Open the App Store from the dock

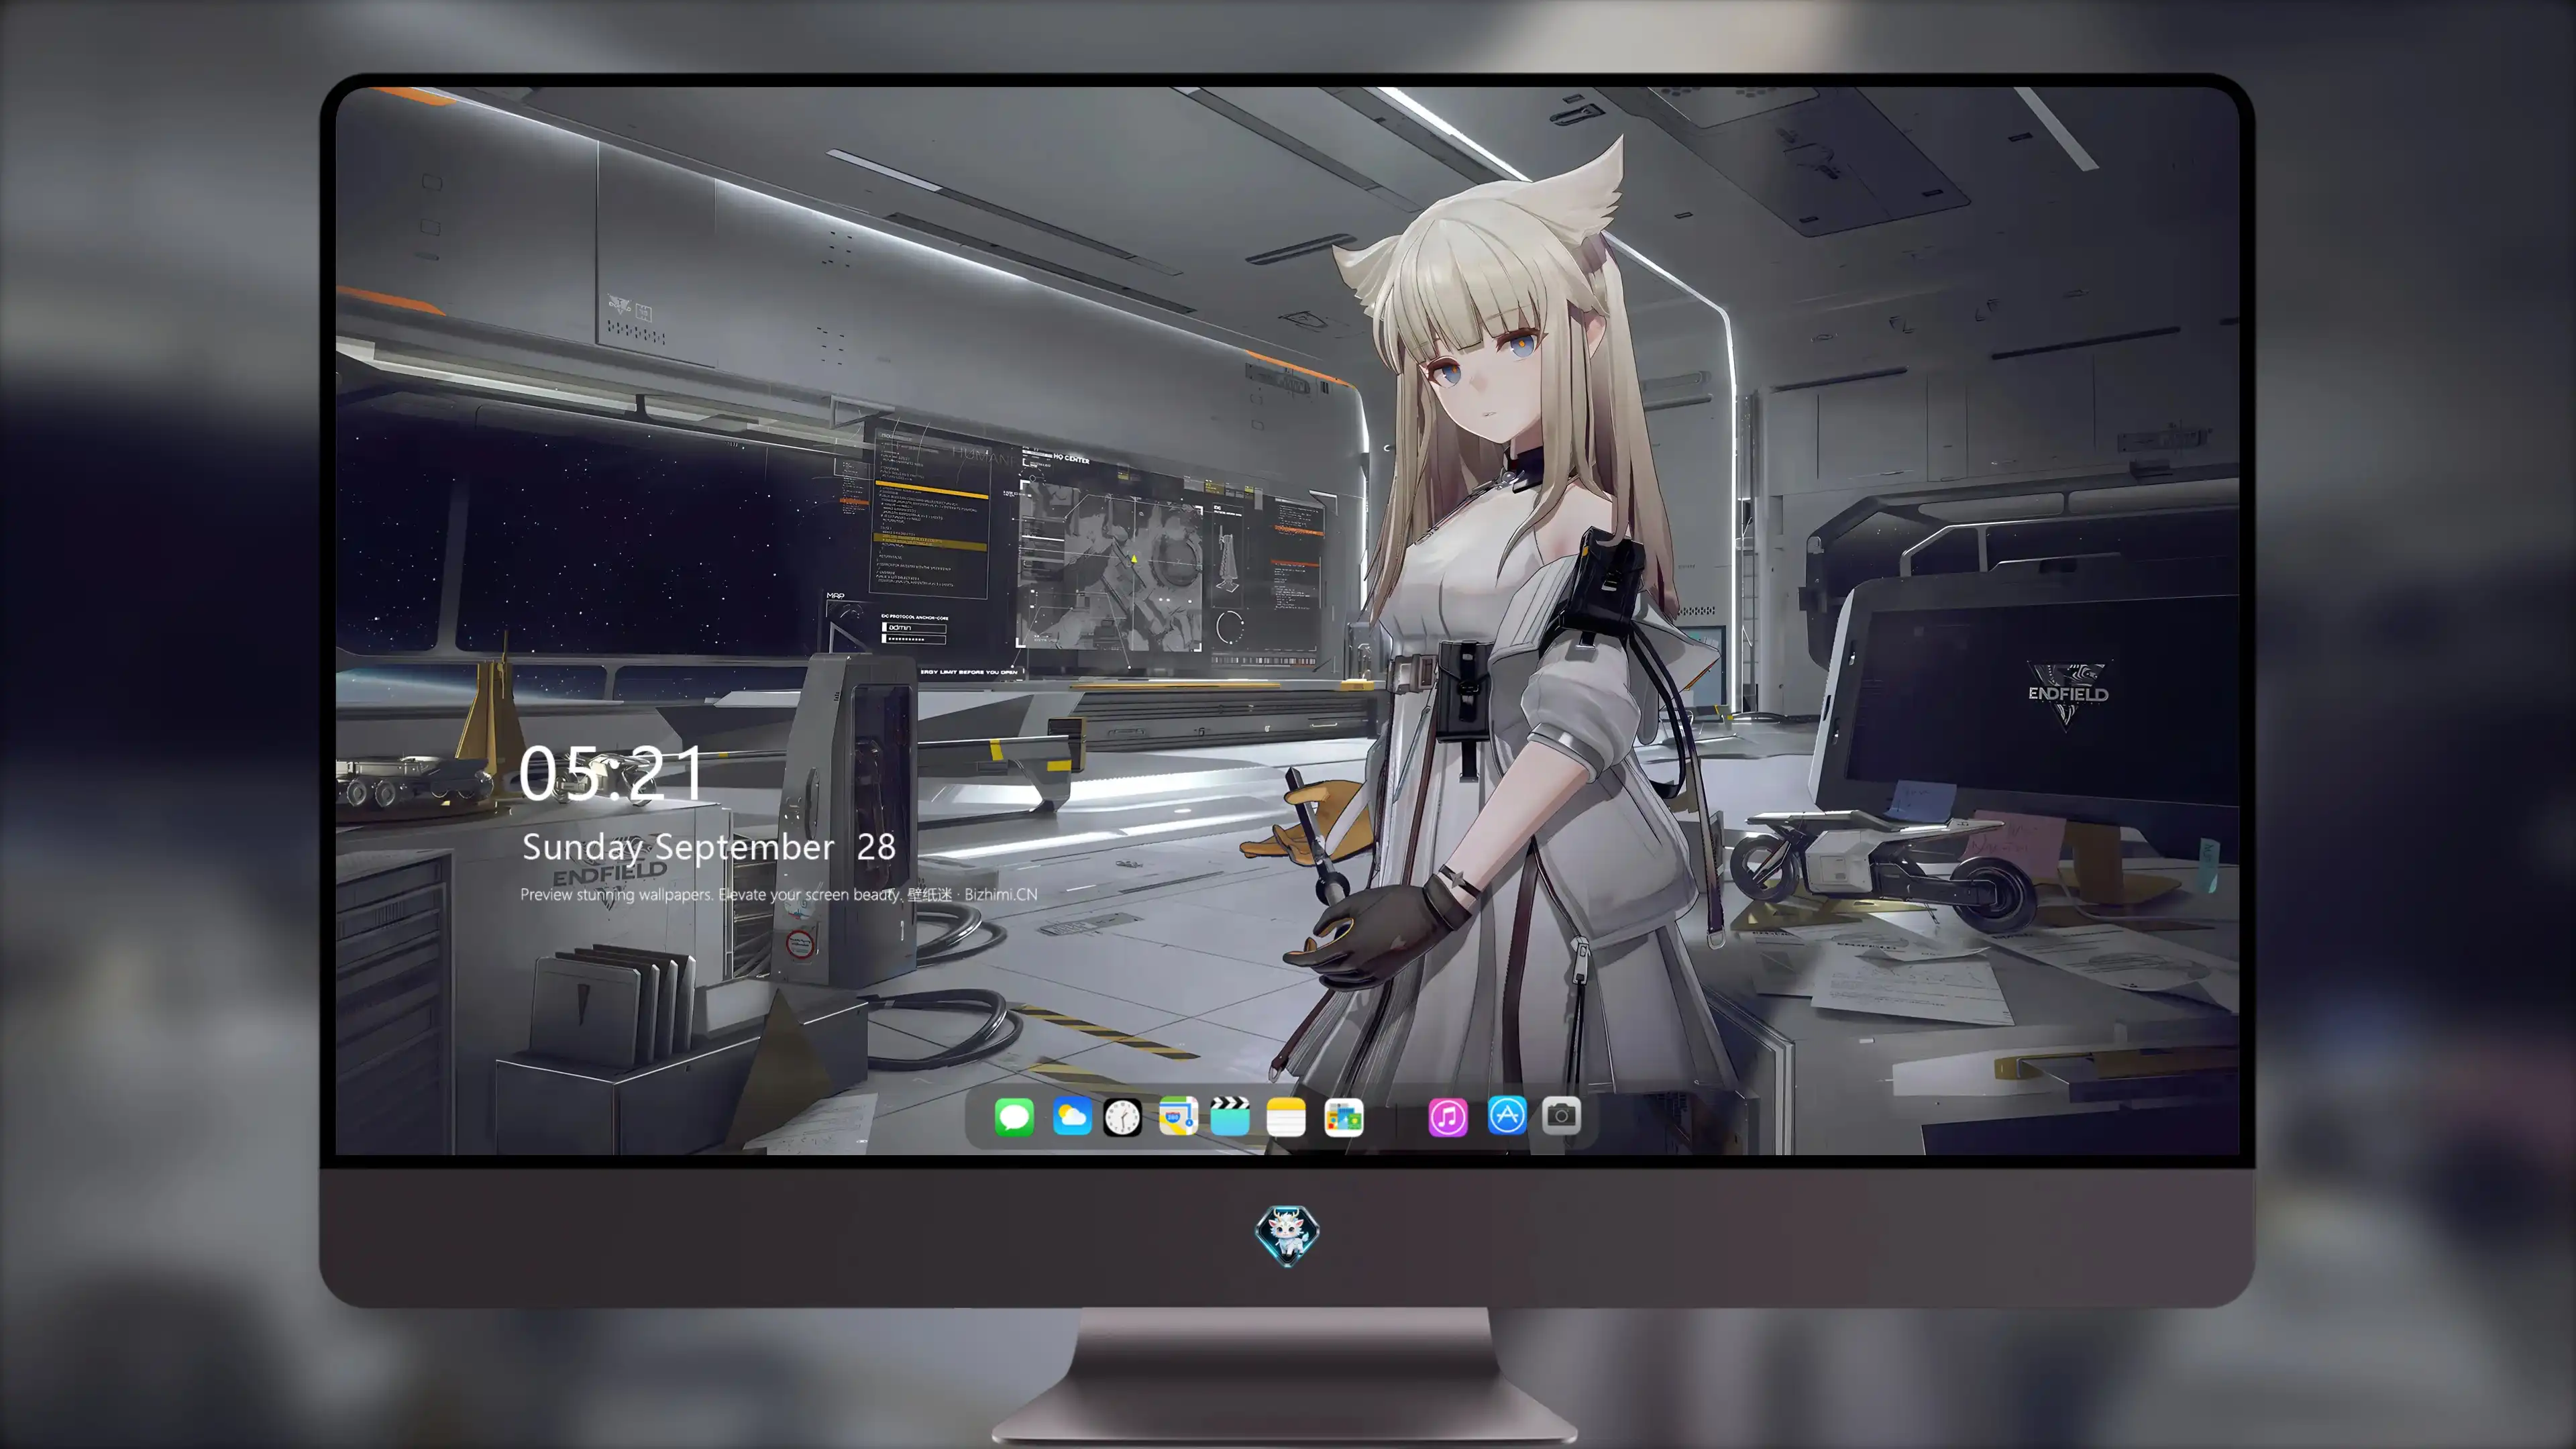(x=1507, y=1116)
